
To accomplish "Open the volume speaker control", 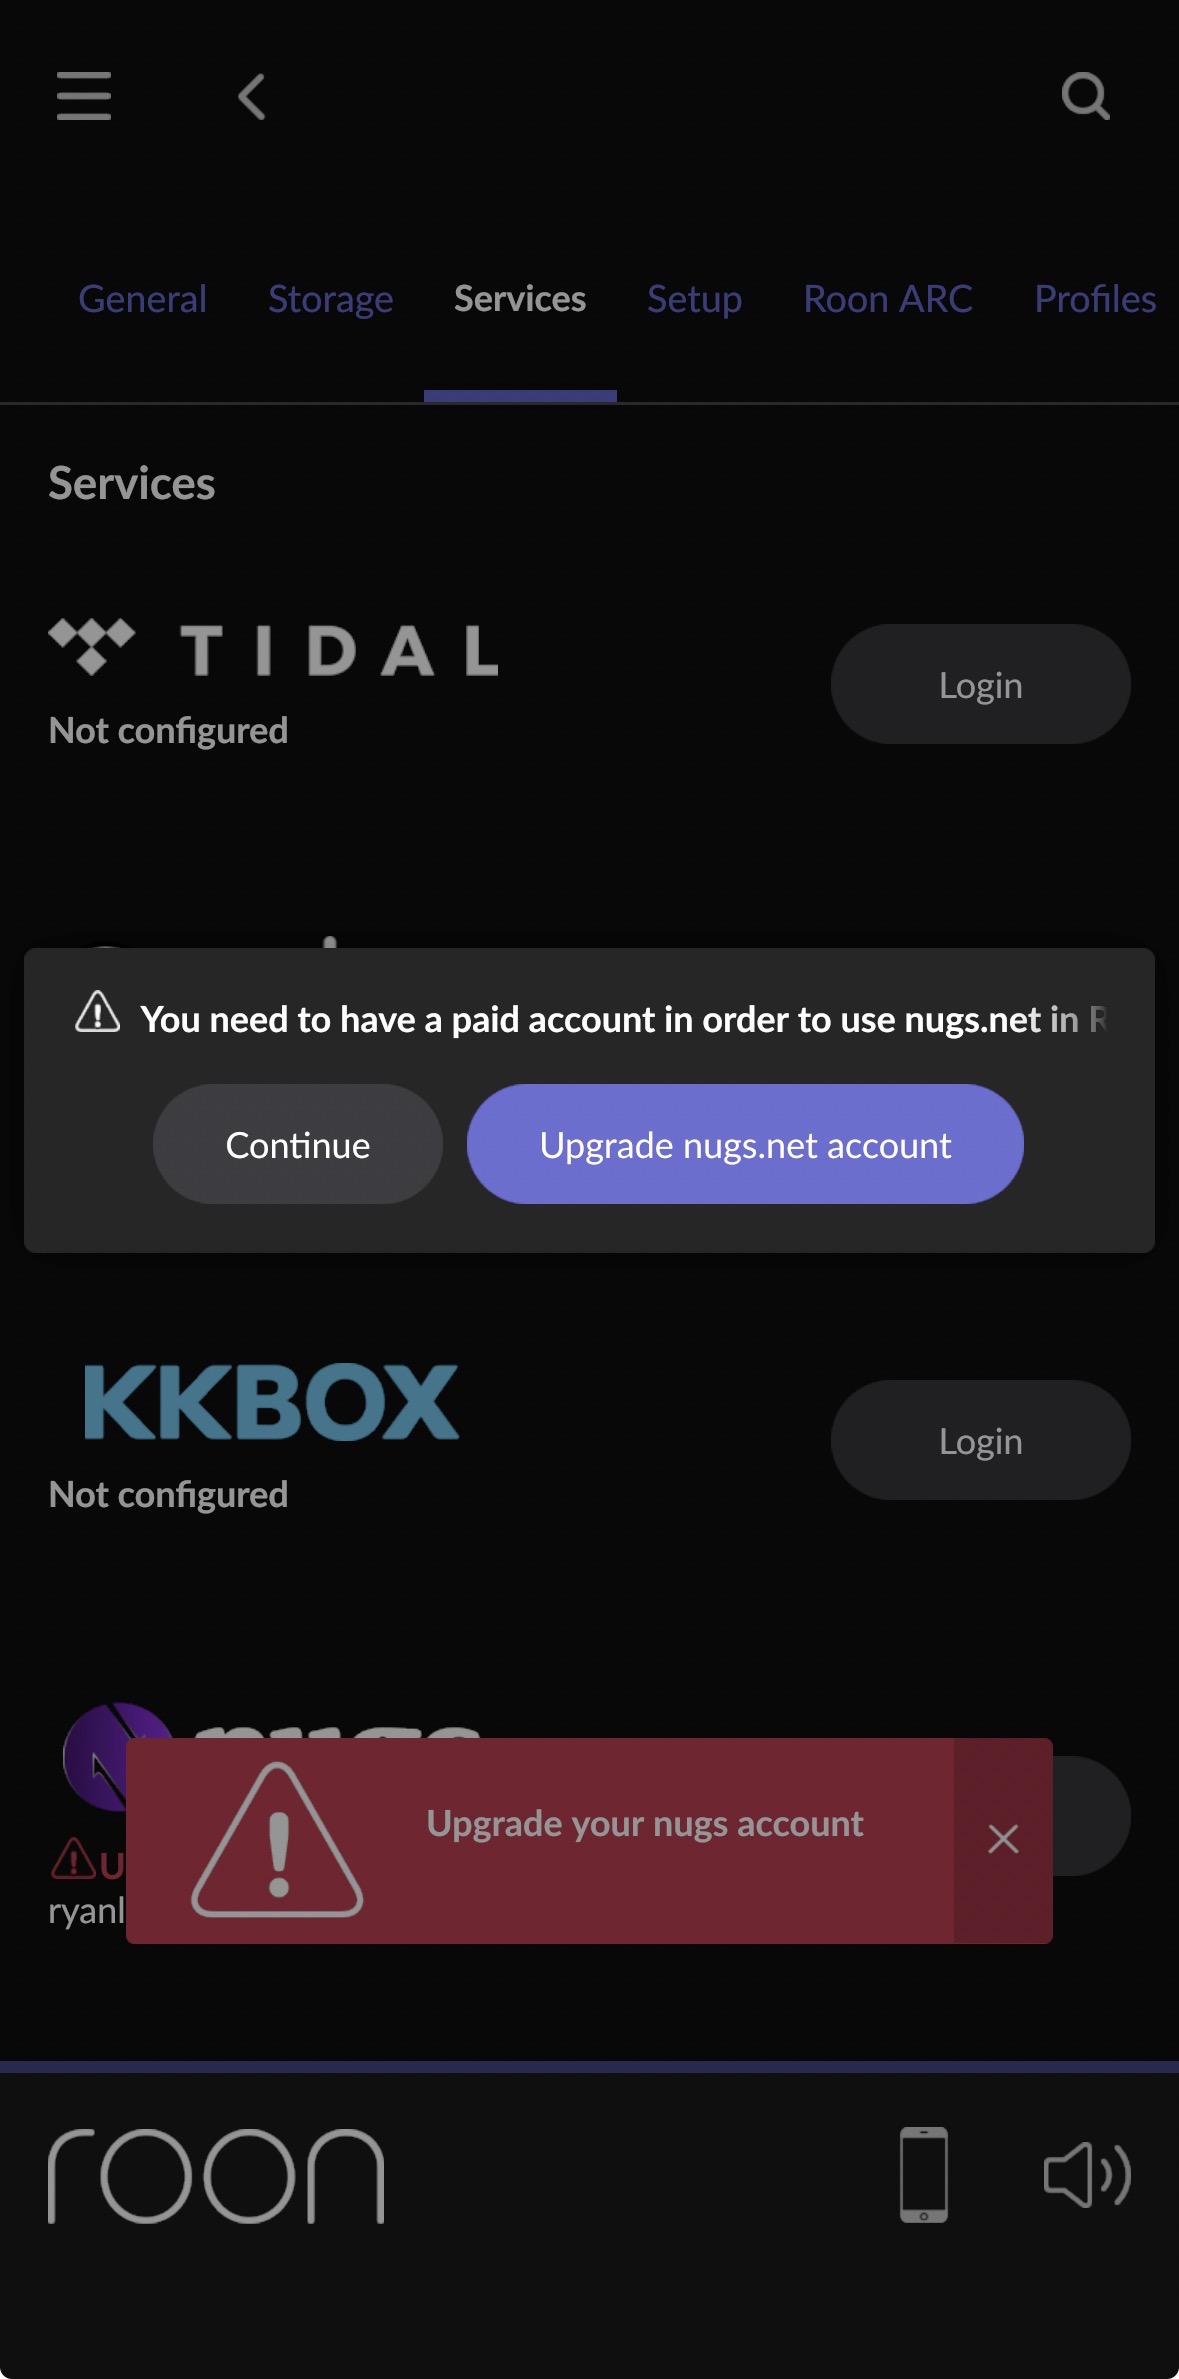I will click(x=1087, y=2175).
